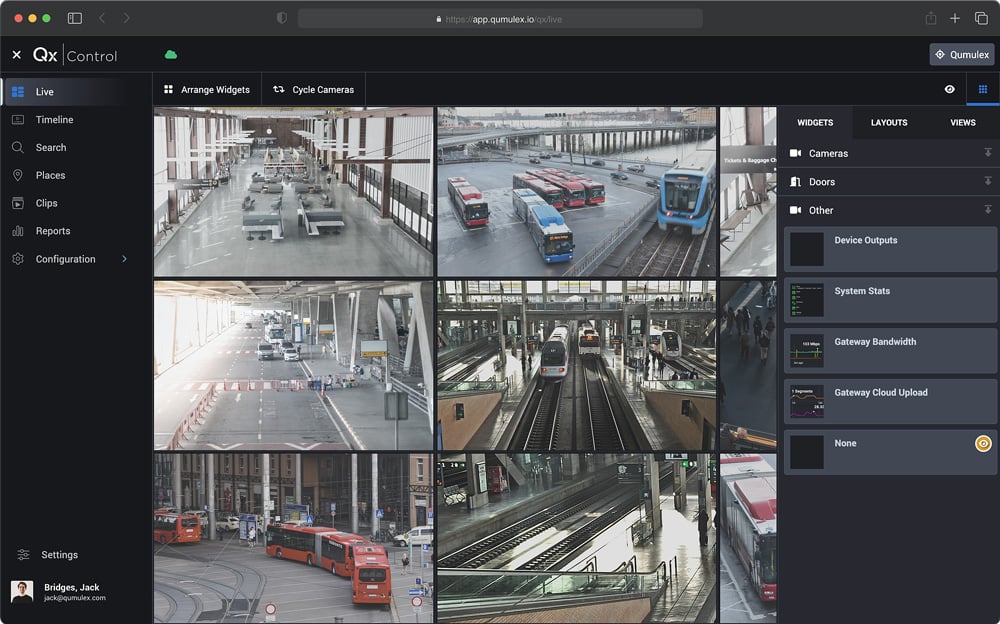Click the cloud status icon beside Qx Control
Viewport: 1000px width, 624px height.
[x=170, y=55]
